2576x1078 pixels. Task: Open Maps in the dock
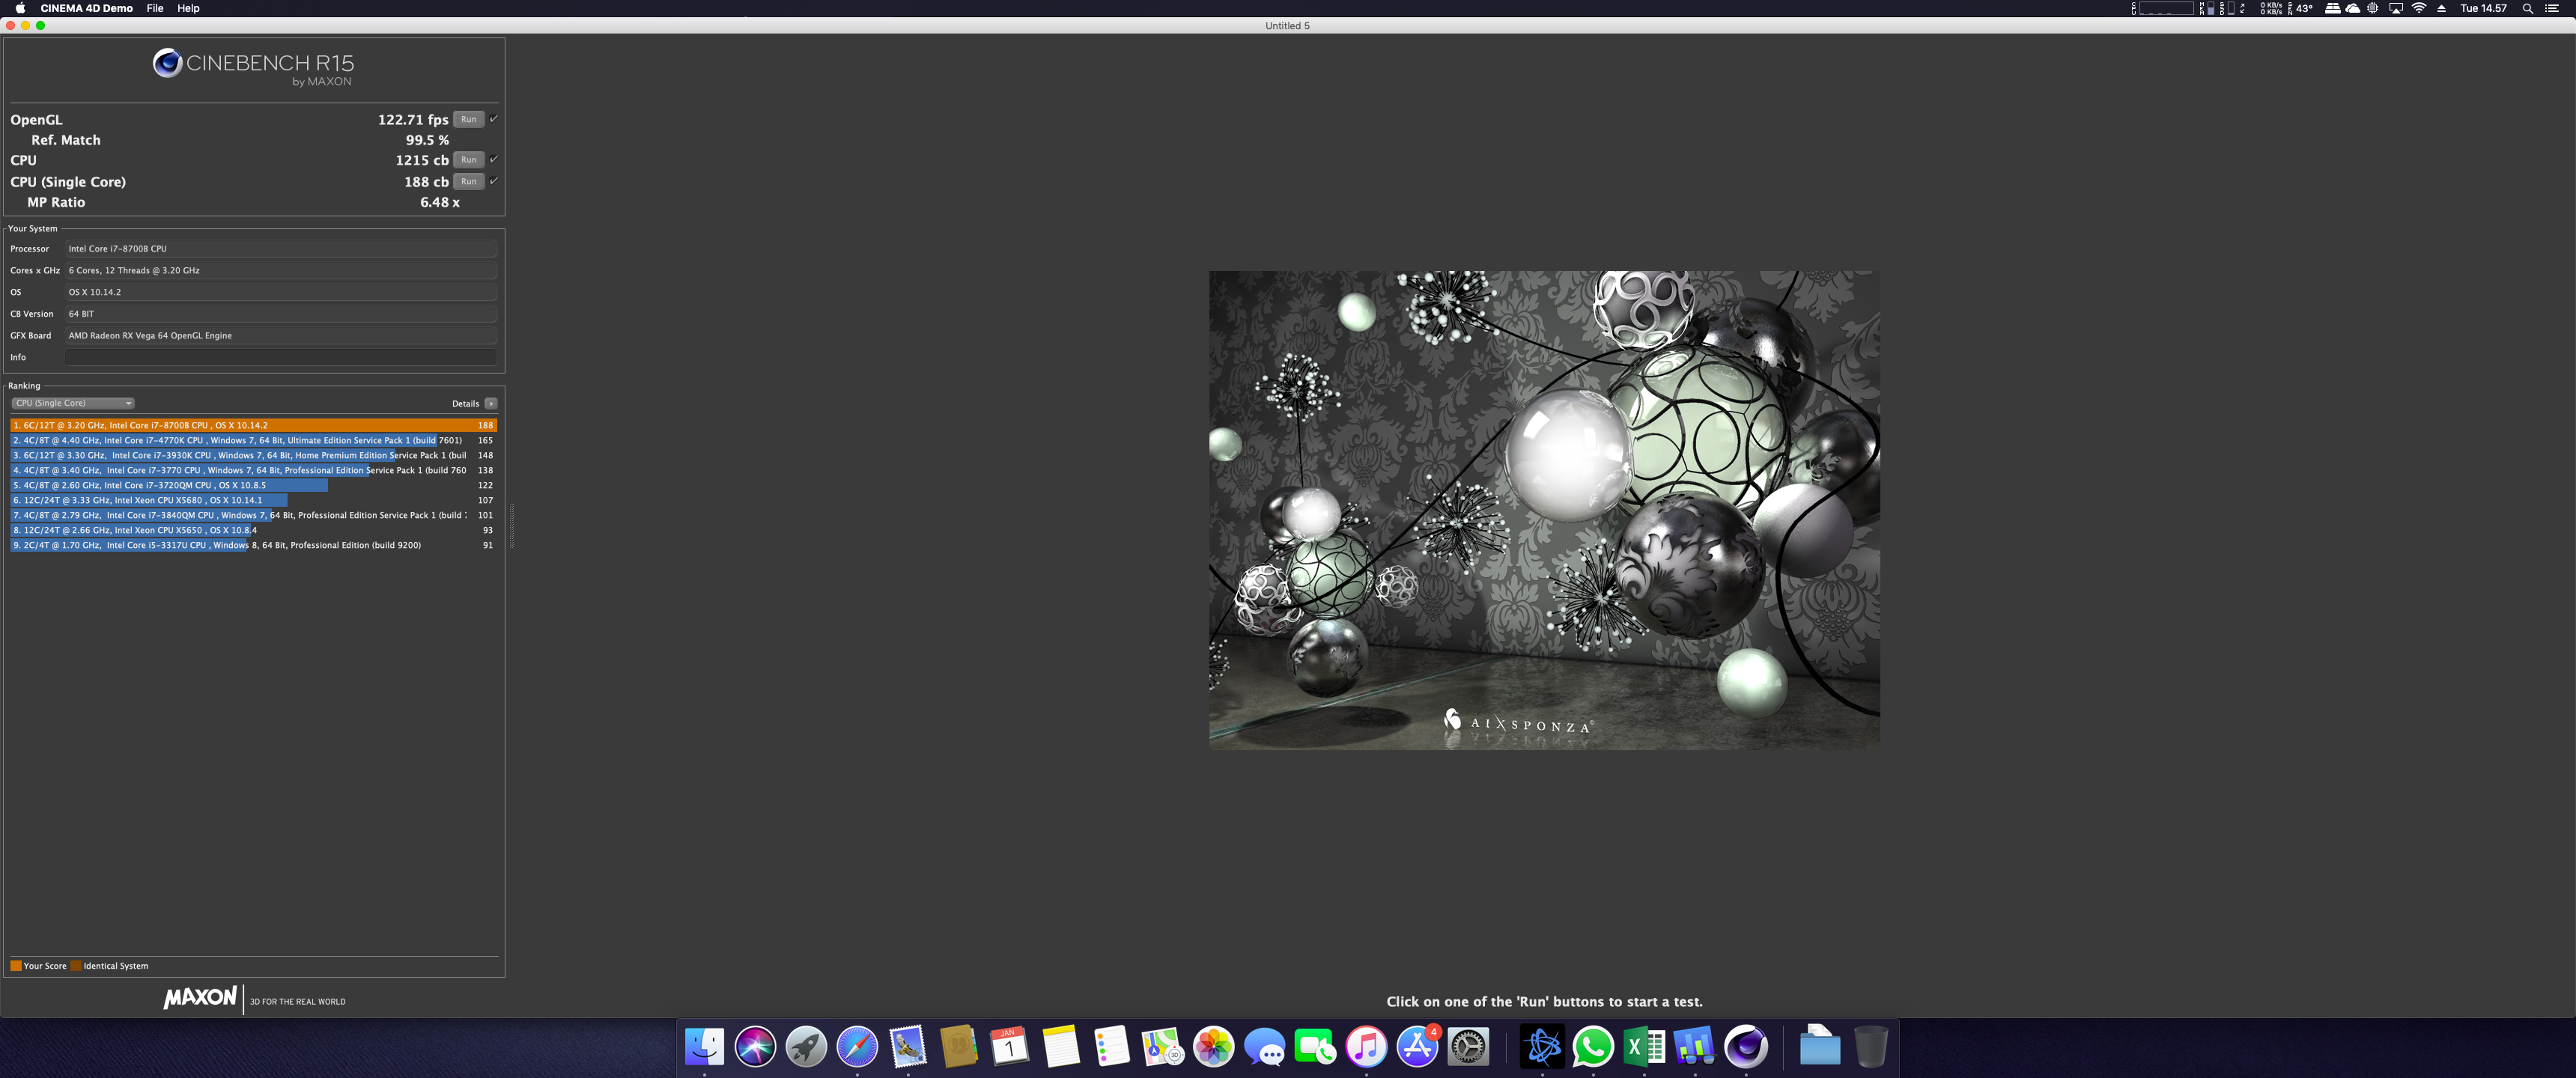click(x=1163, y=1047)
